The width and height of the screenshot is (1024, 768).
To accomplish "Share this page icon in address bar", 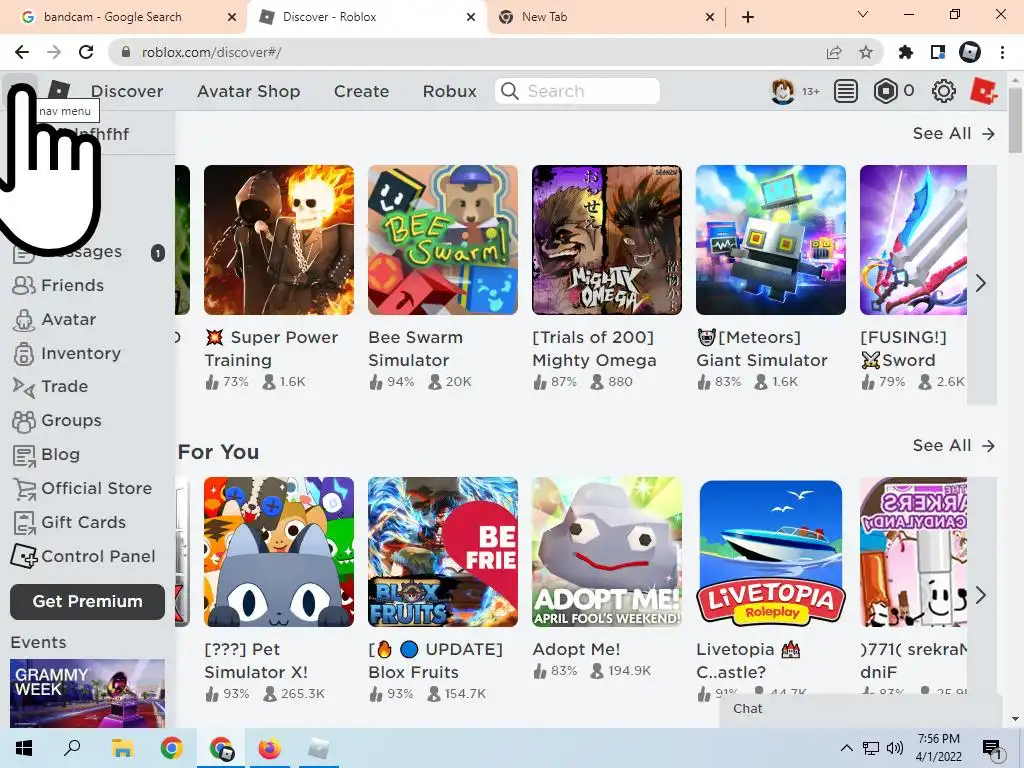I will click(x=834, y=52).
